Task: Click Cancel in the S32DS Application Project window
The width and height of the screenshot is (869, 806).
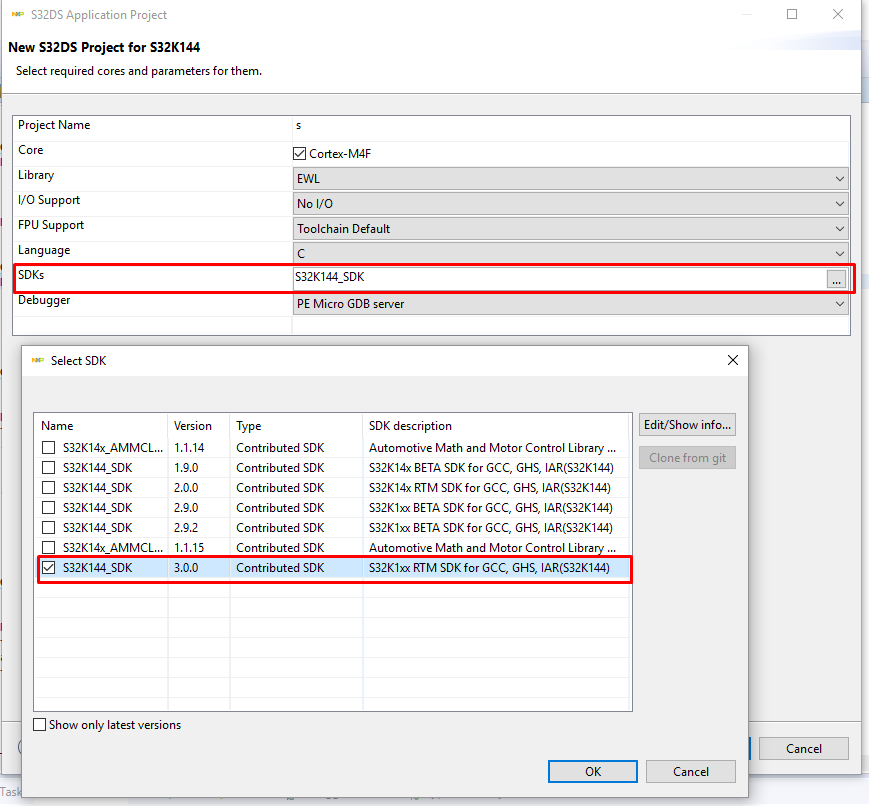Action: click(804, 748)
